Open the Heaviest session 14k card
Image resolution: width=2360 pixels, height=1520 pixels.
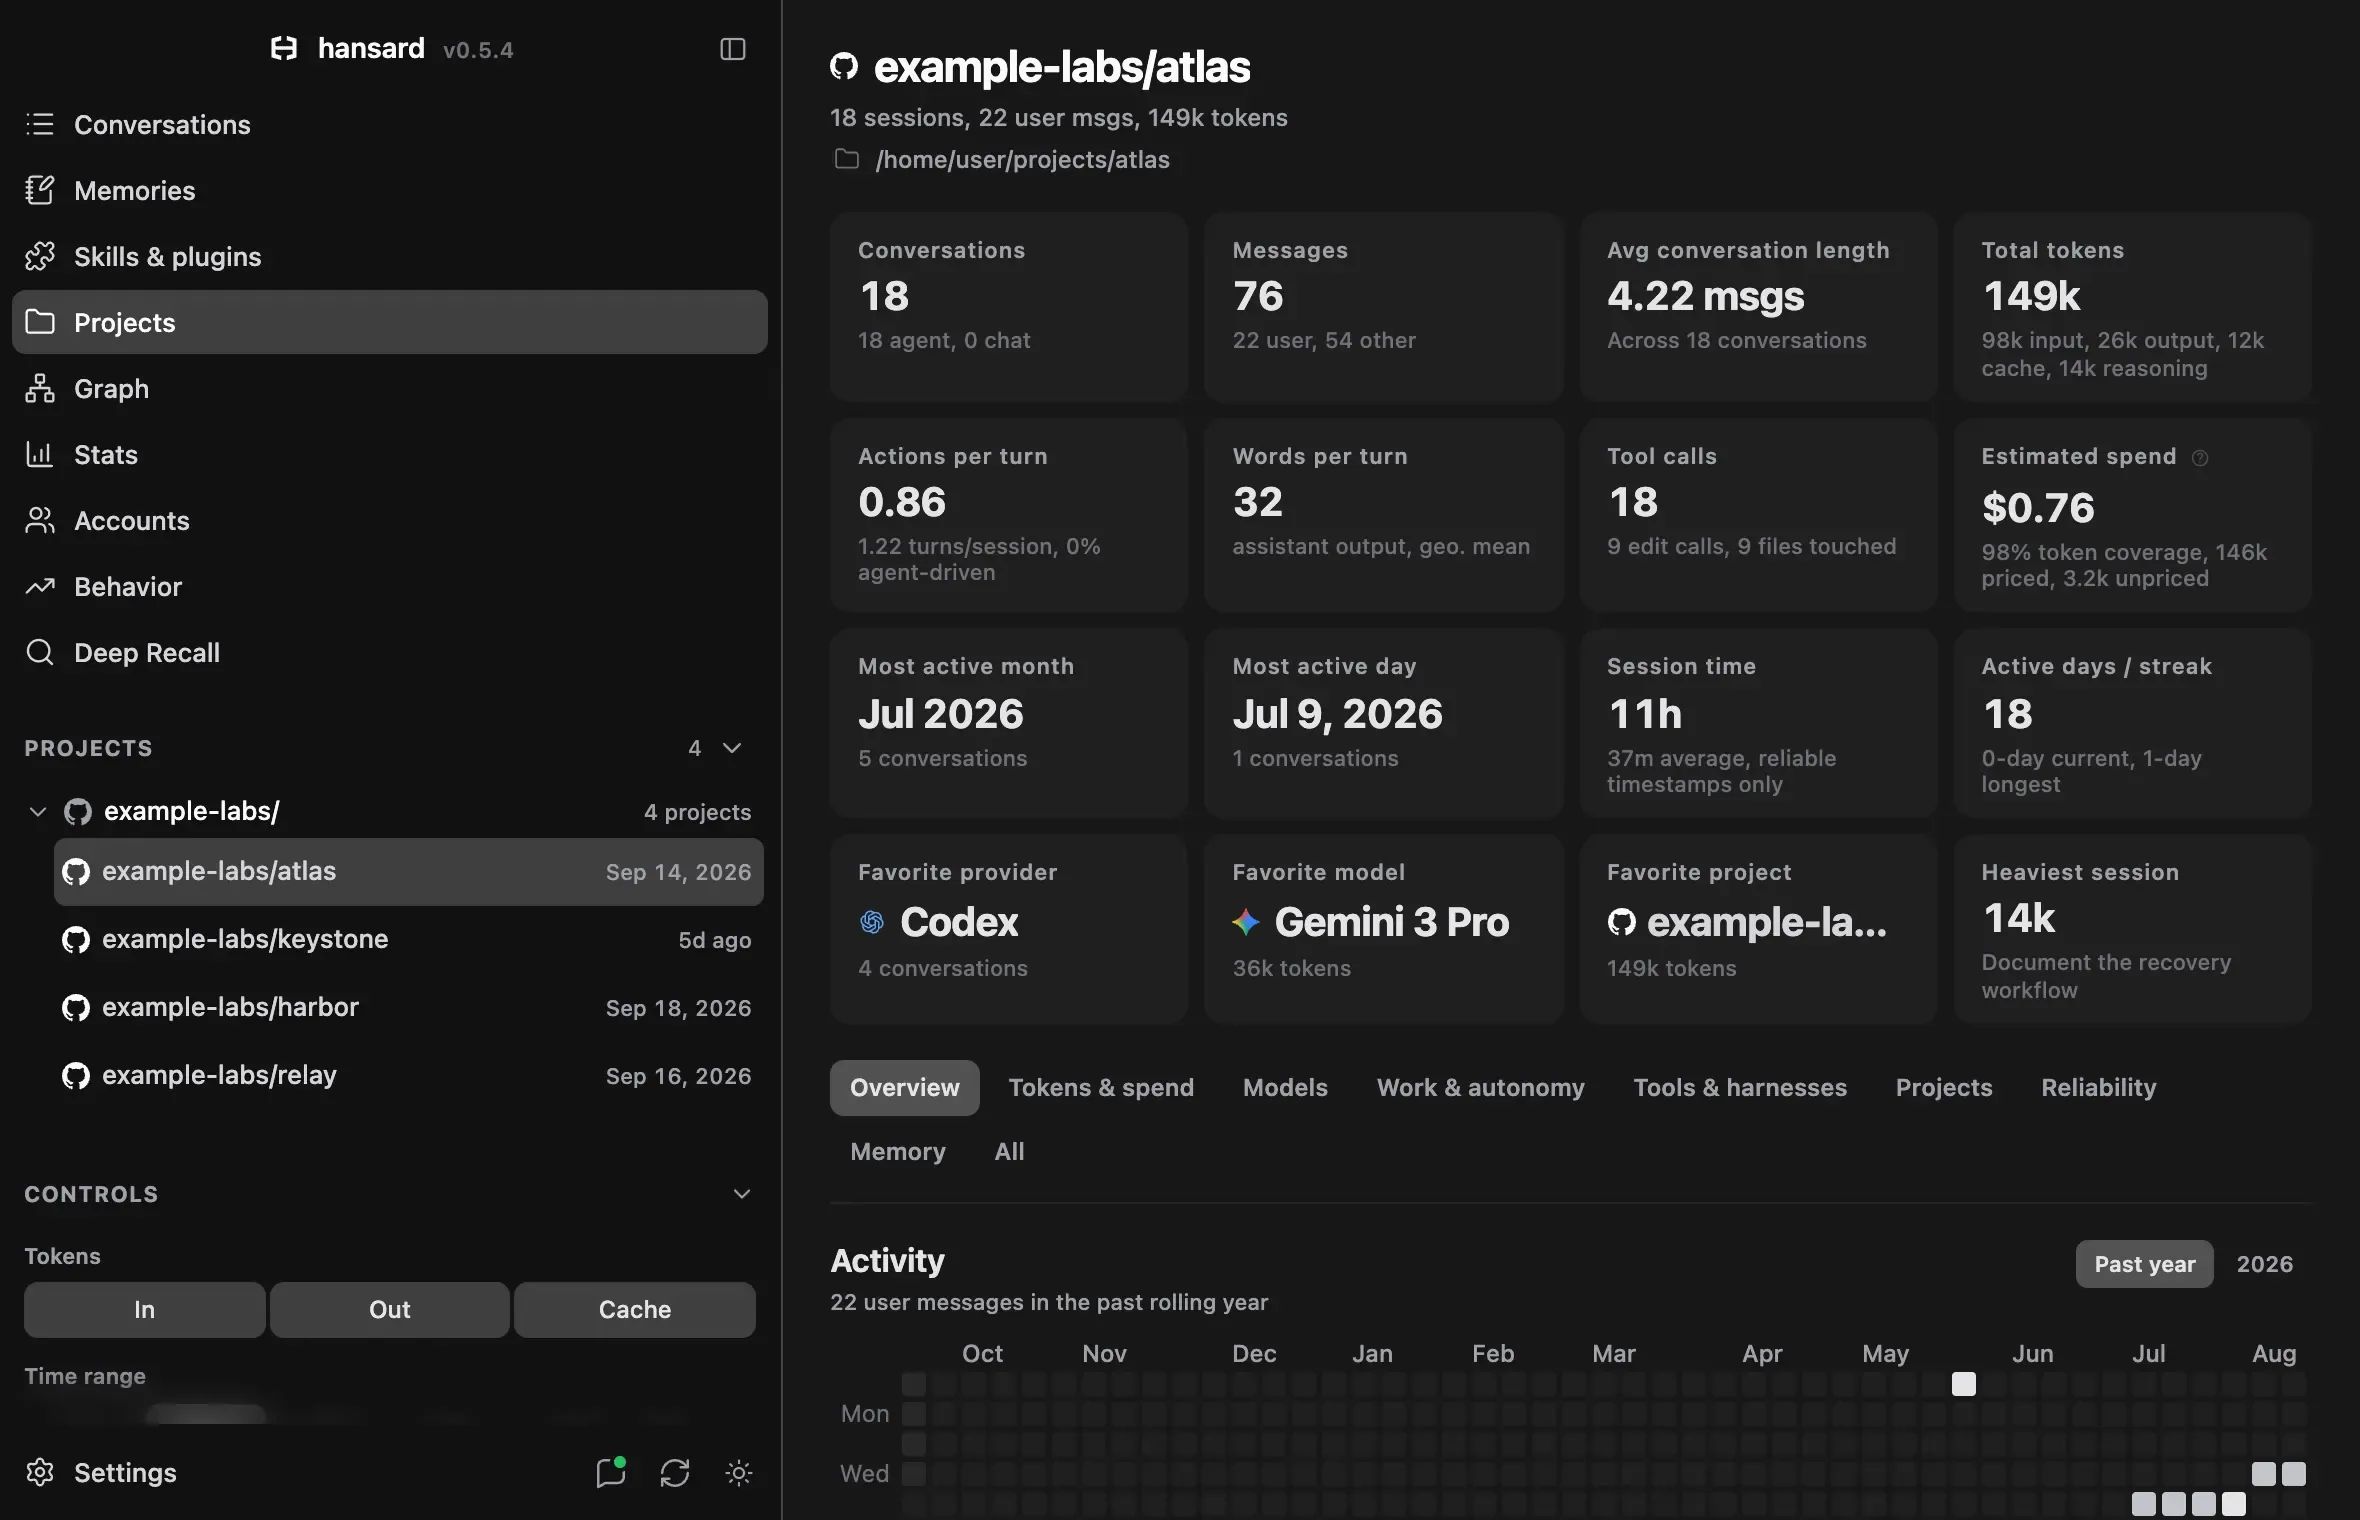pos(2132,929)
